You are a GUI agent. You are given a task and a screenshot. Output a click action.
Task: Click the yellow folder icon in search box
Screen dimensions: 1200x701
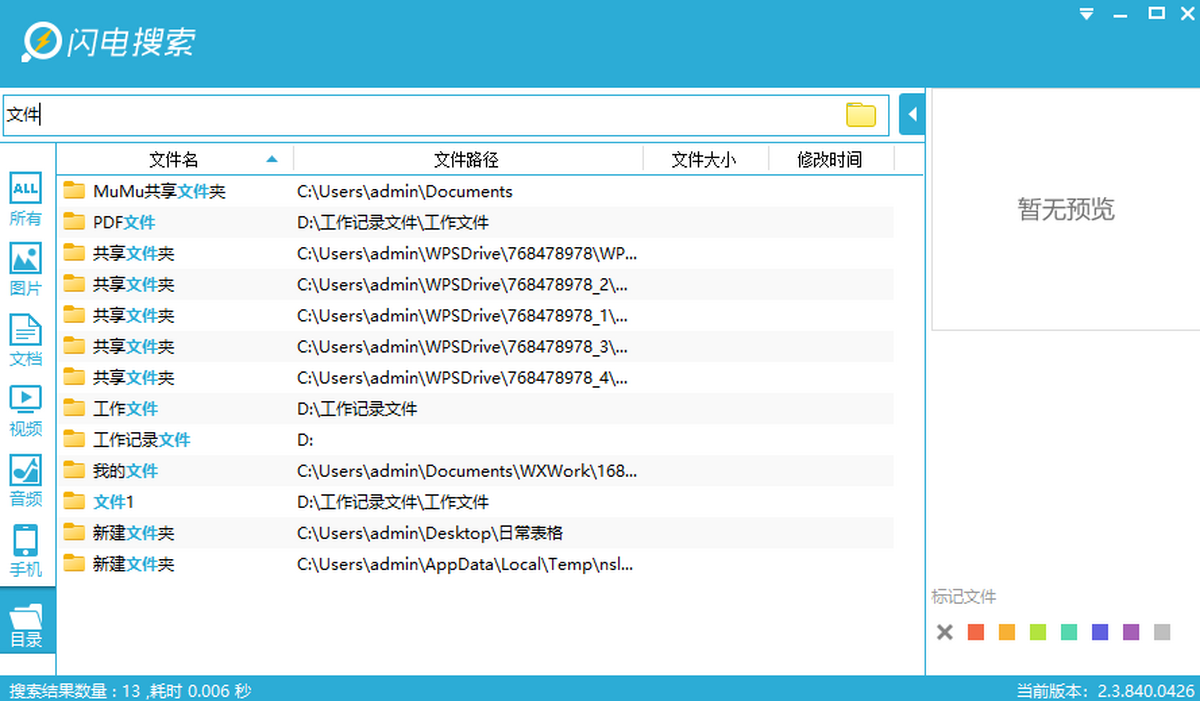(x=860, y=115)
